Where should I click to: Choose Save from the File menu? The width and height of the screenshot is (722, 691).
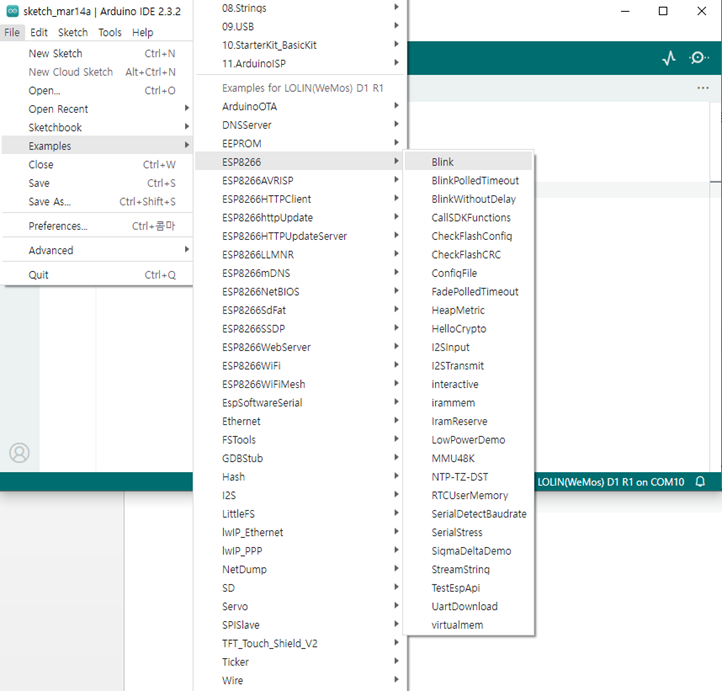97,183
